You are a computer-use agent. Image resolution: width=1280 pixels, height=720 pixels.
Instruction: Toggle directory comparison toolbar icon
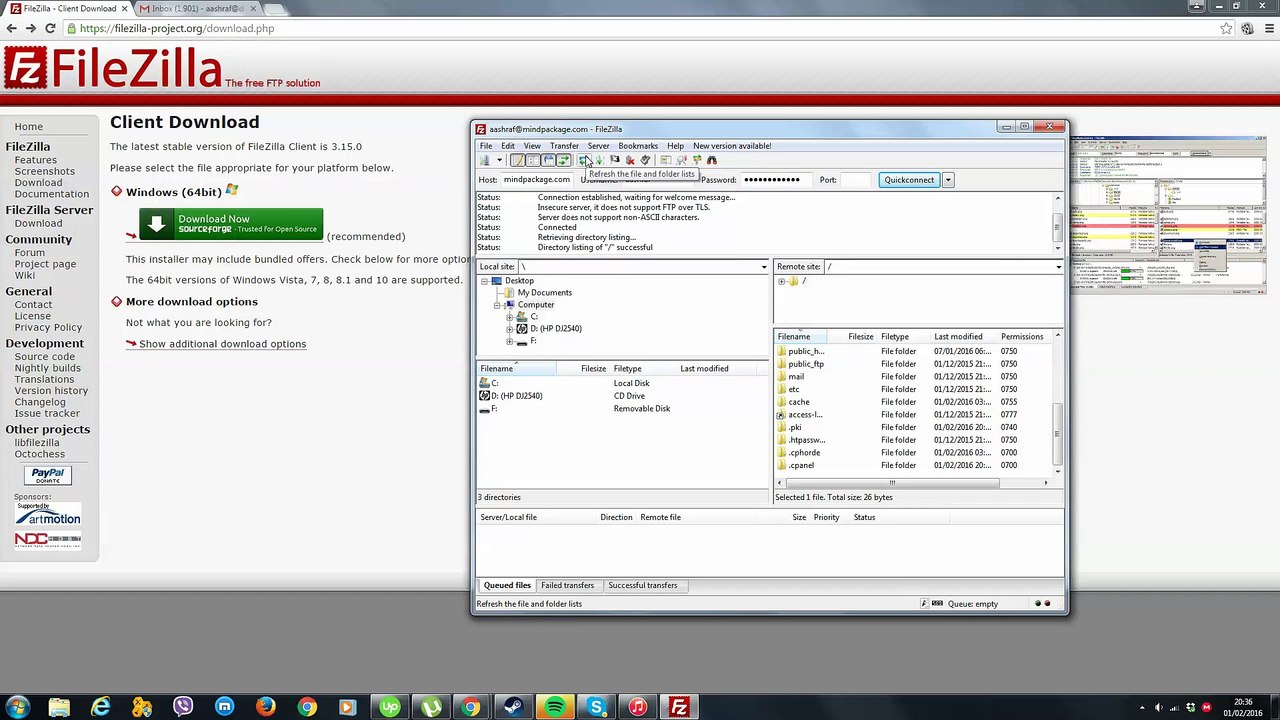pyautogui.click(x=681, y=160)
